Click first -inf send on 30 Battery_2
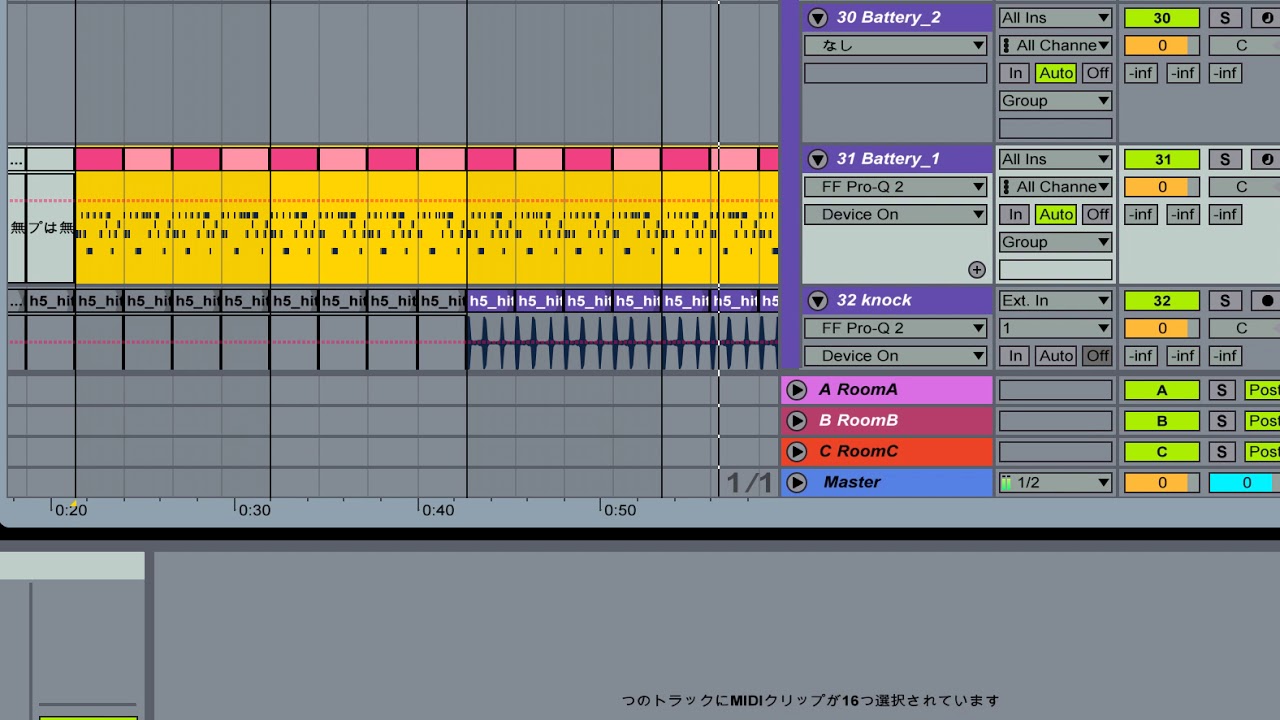1280x720 pixels. [x=1141, y=73]
